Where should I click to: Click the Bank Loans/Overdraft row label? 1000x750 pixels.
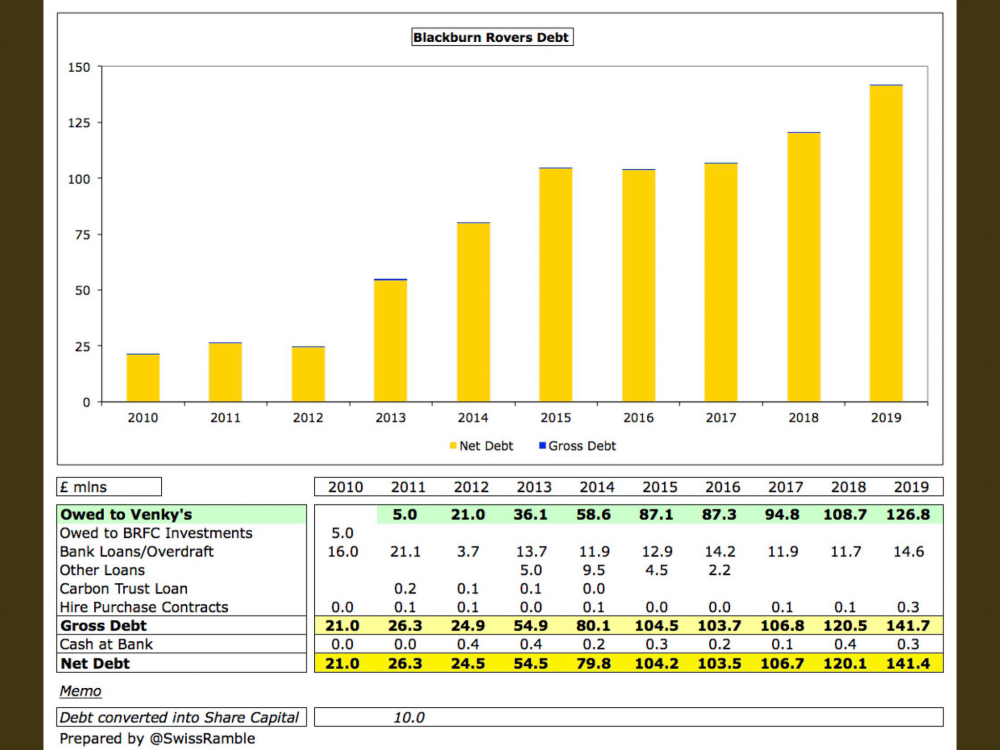(137, 551)
